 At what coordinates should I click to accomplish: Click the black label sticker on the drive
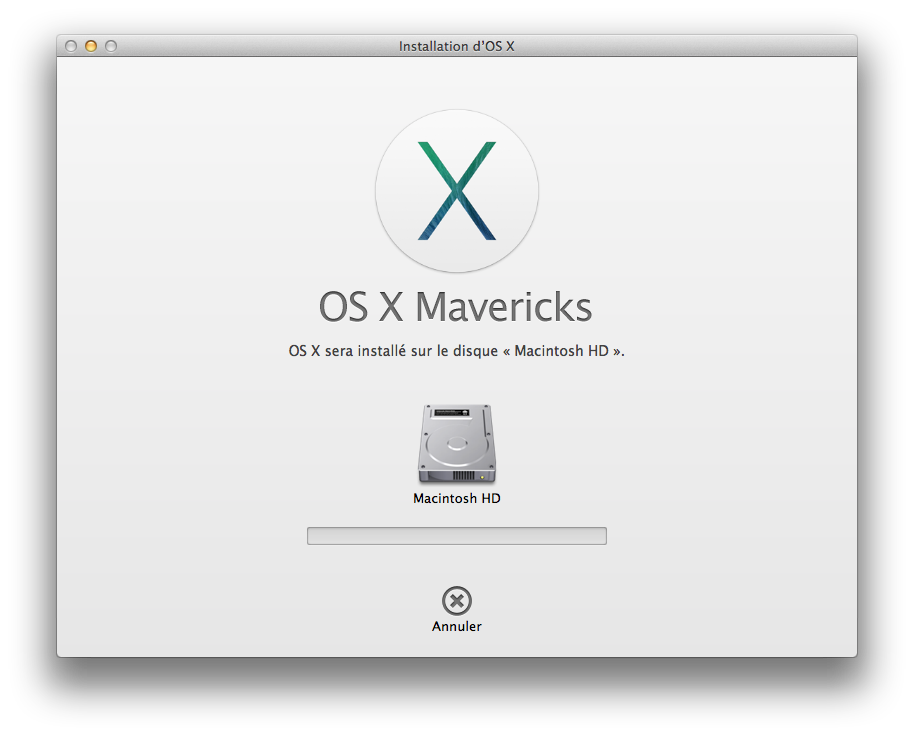pyautogui.click(x=456, y=412)
